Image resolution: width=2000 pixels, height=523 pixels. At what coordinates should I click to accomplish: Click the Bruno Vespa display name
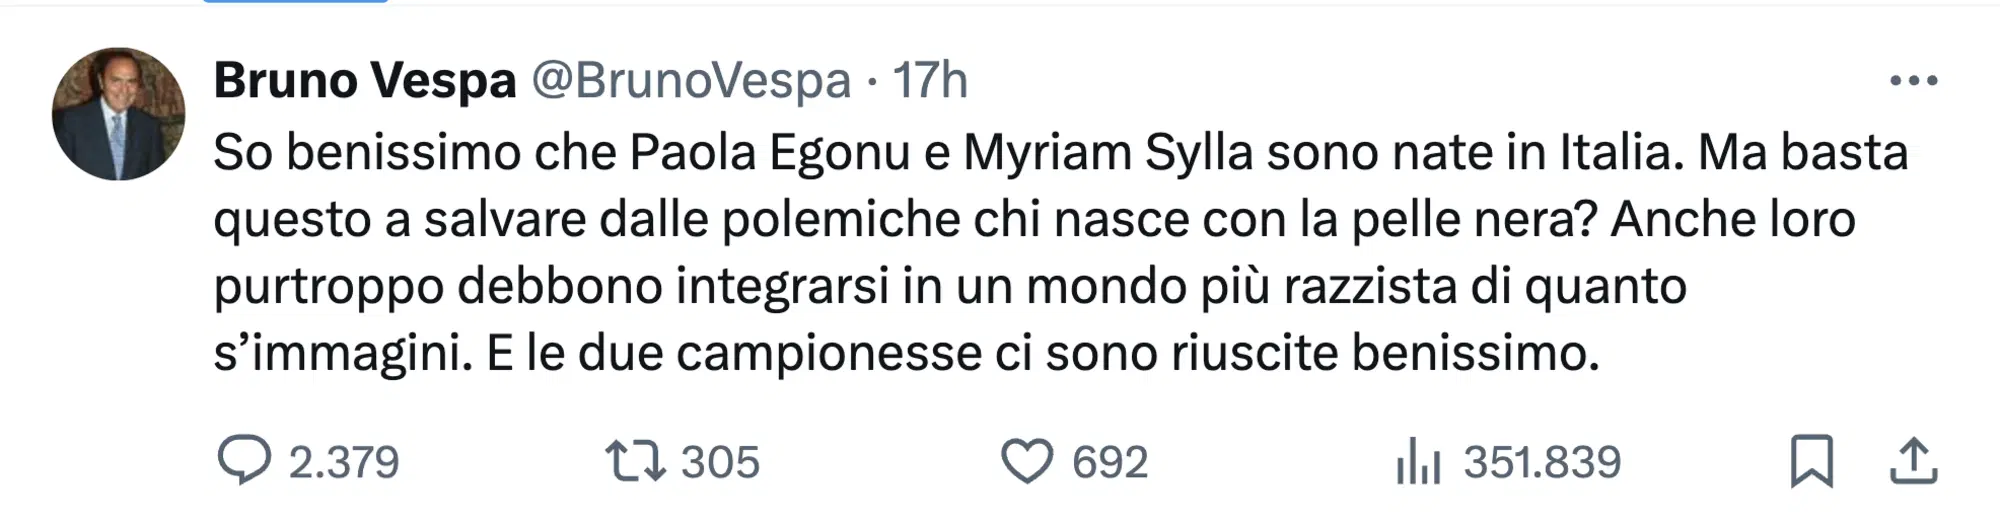[x=365, y=80]
